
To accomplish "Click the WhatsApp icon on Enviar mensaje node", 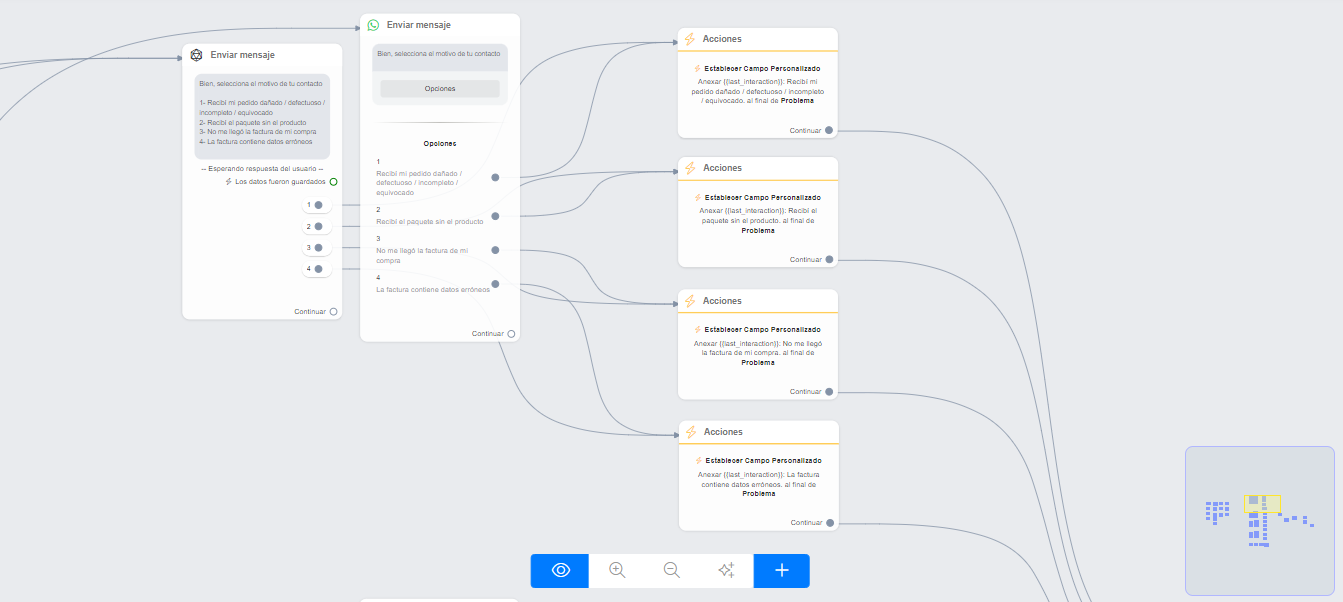I will point(373,25).
